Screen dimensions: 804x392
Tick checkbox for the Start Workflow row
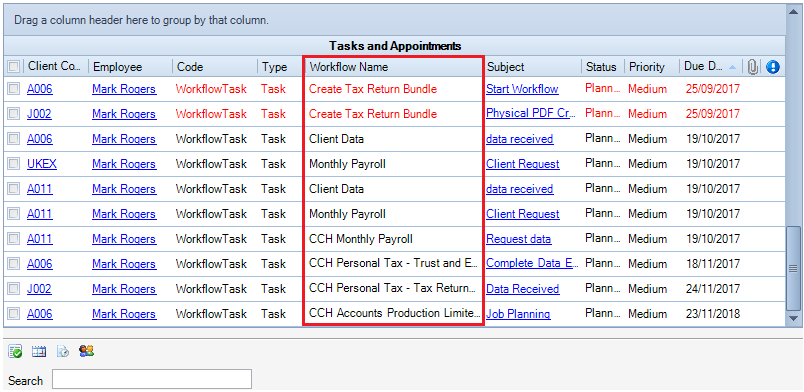coord(14,89)
